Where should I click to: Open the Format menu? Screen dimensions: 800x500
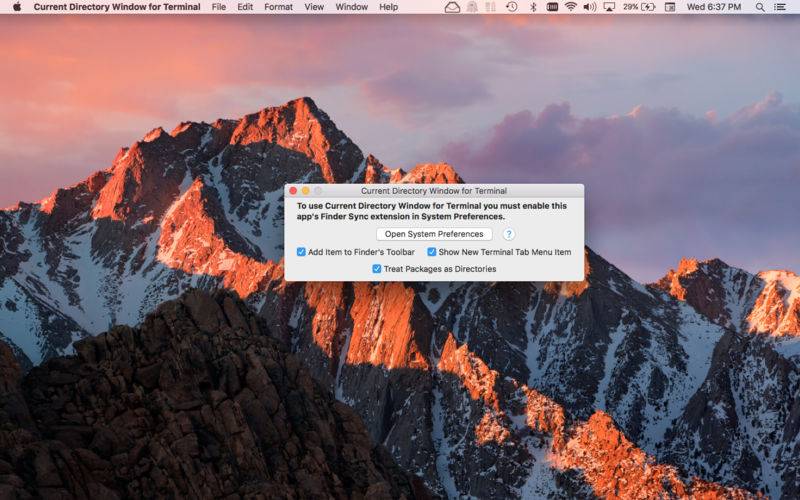click(279, 7)
